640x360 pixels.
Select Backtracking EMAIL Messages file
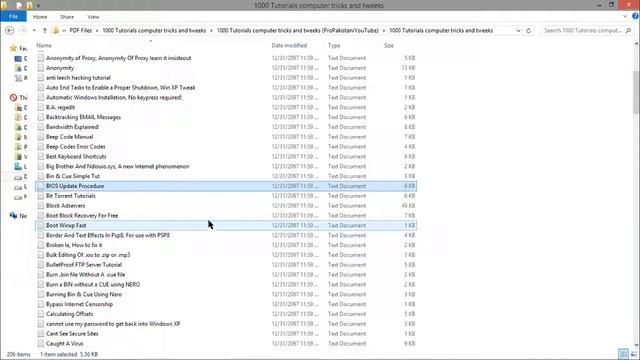click(x=83, y=117)
